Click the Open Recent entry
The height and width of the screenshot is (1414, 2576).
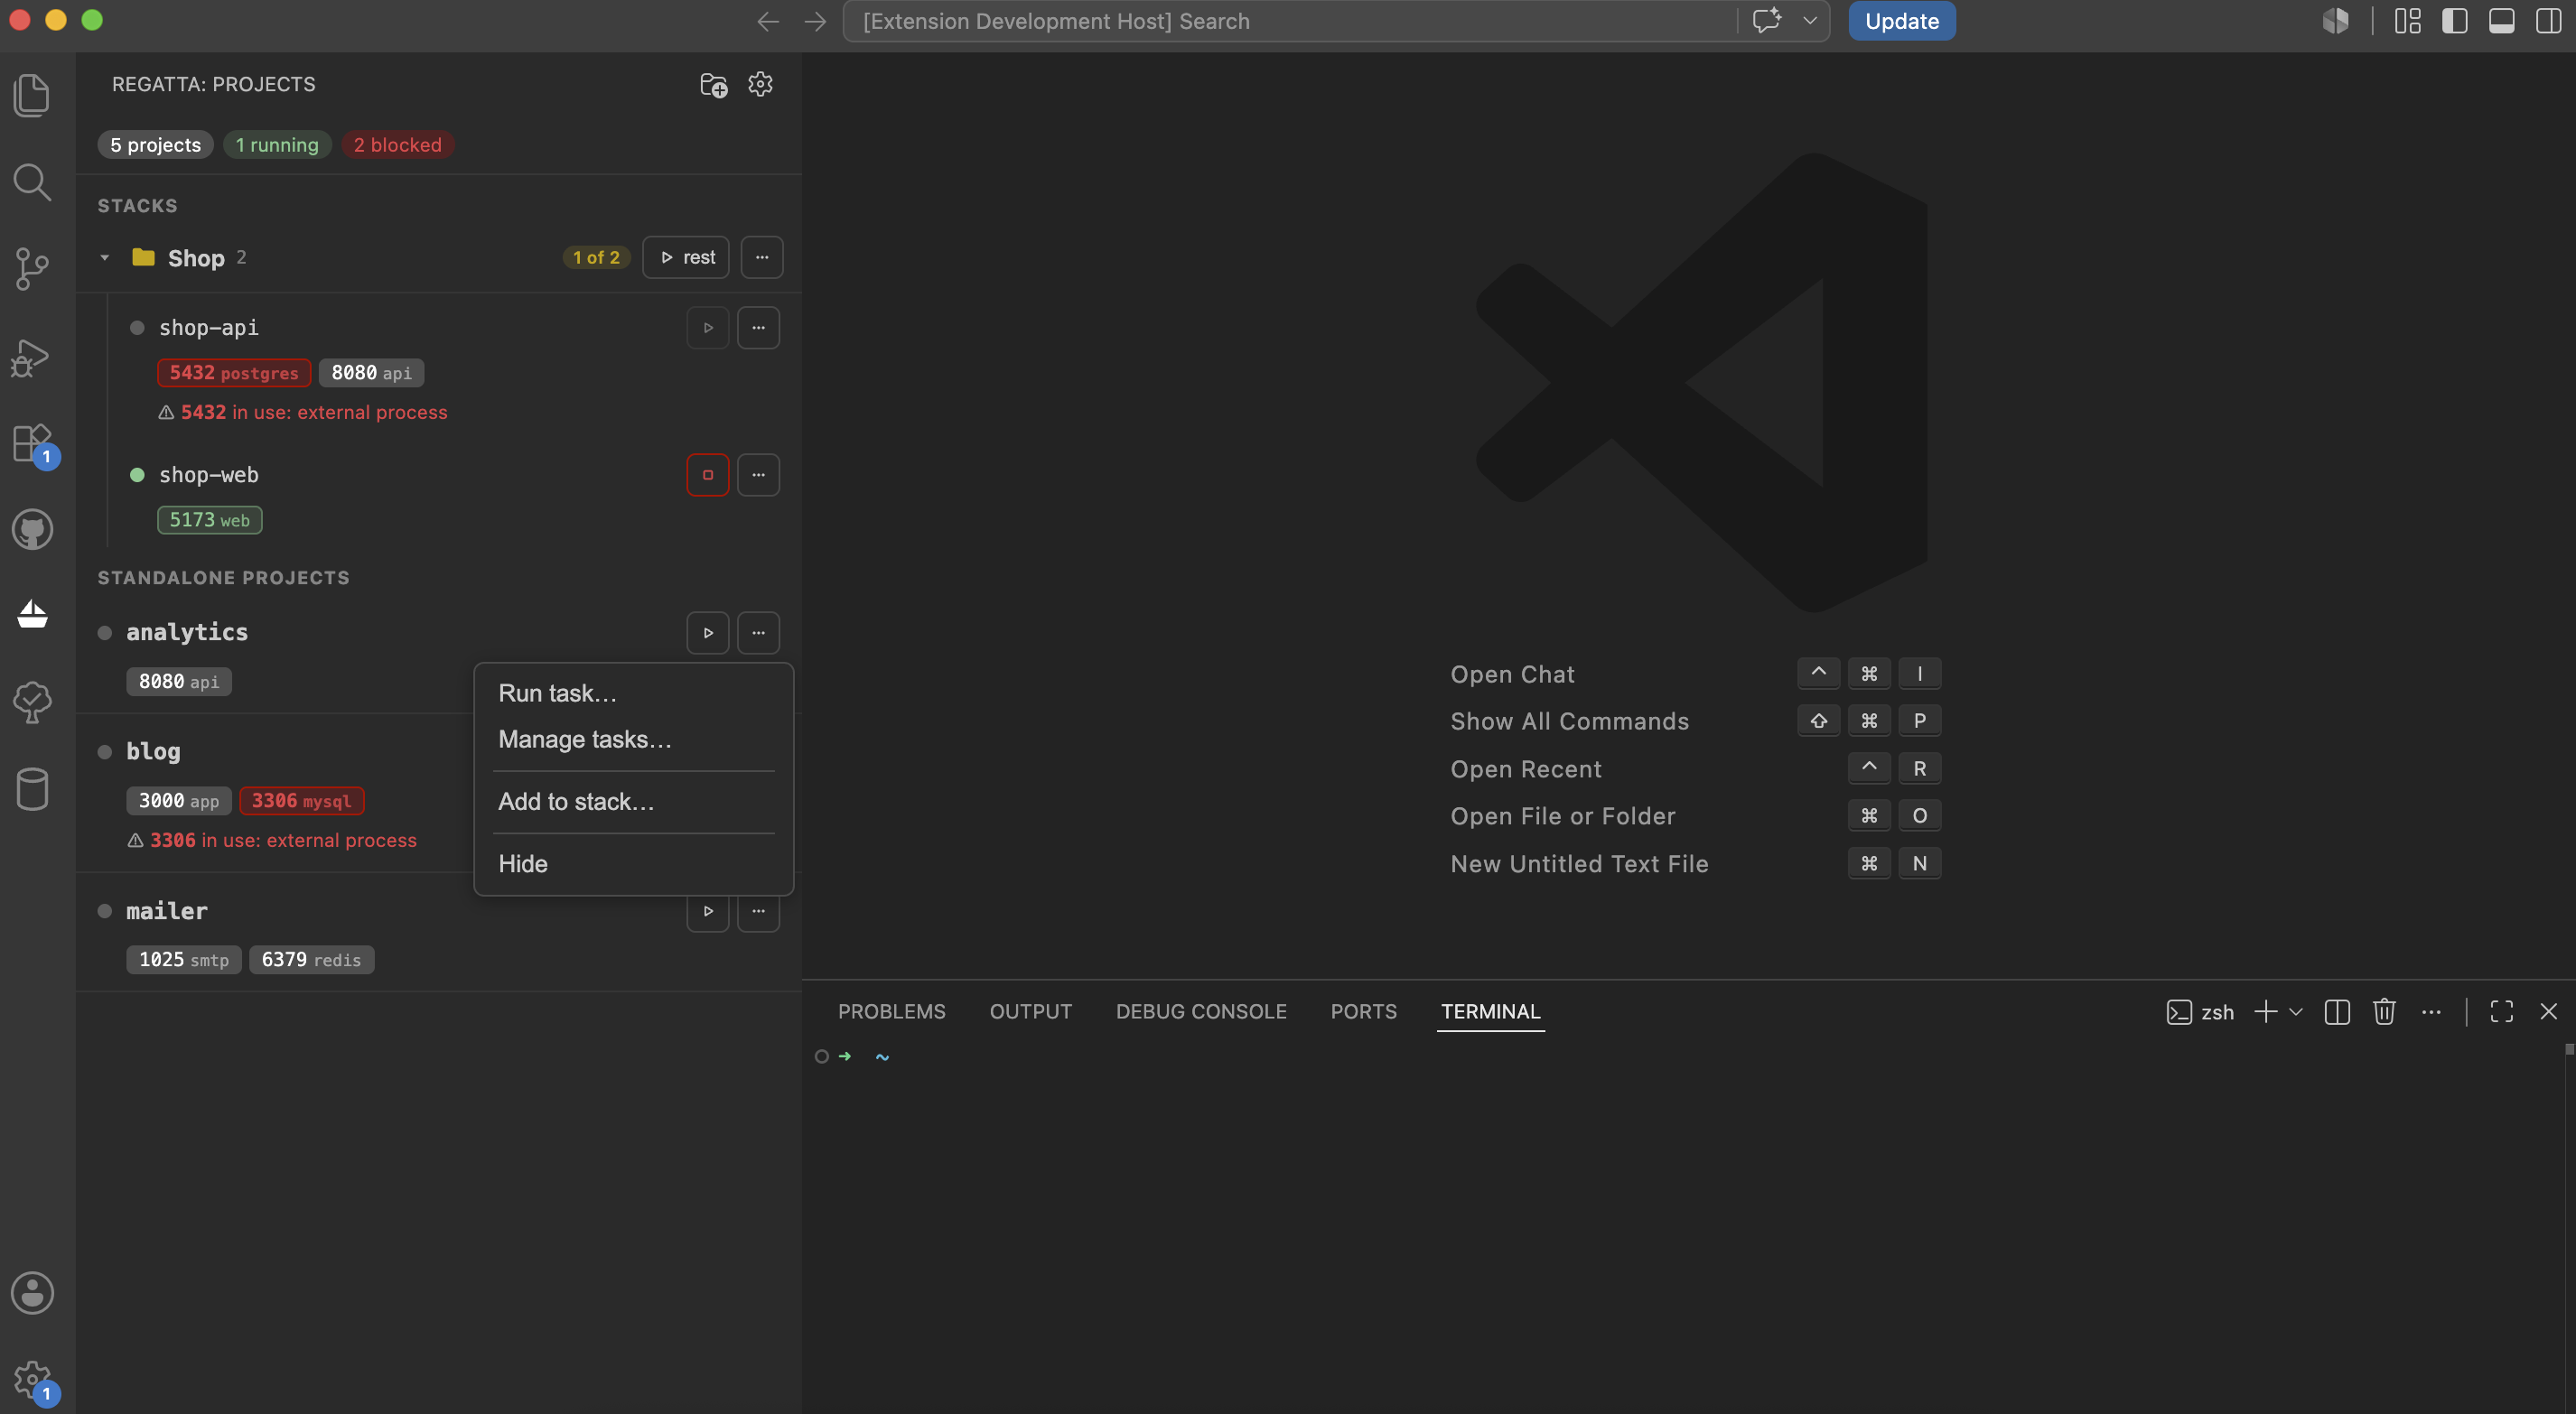point(1527,770)
